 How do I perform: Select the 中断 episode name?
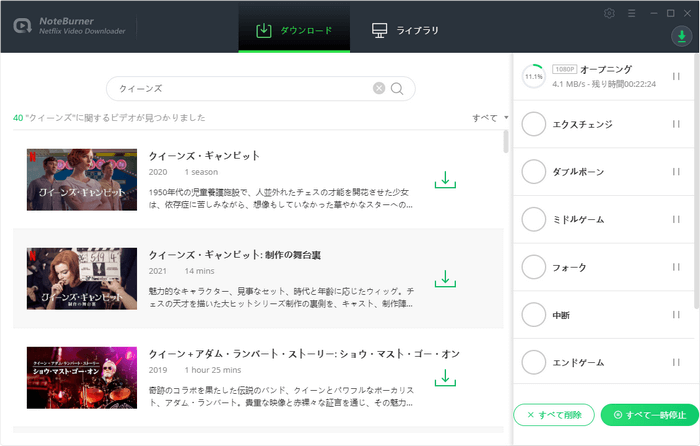pos(561,315)
